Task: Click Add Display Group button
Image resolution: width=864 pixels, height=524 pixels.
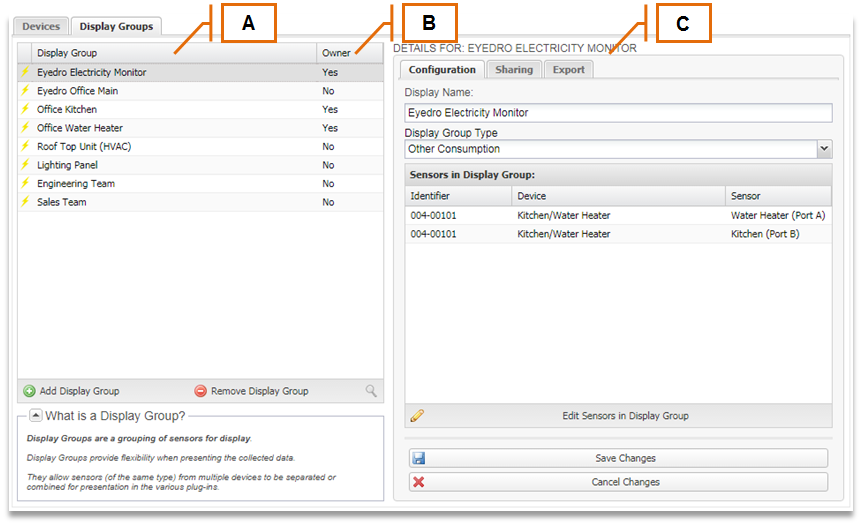Action: pos(72,391)
